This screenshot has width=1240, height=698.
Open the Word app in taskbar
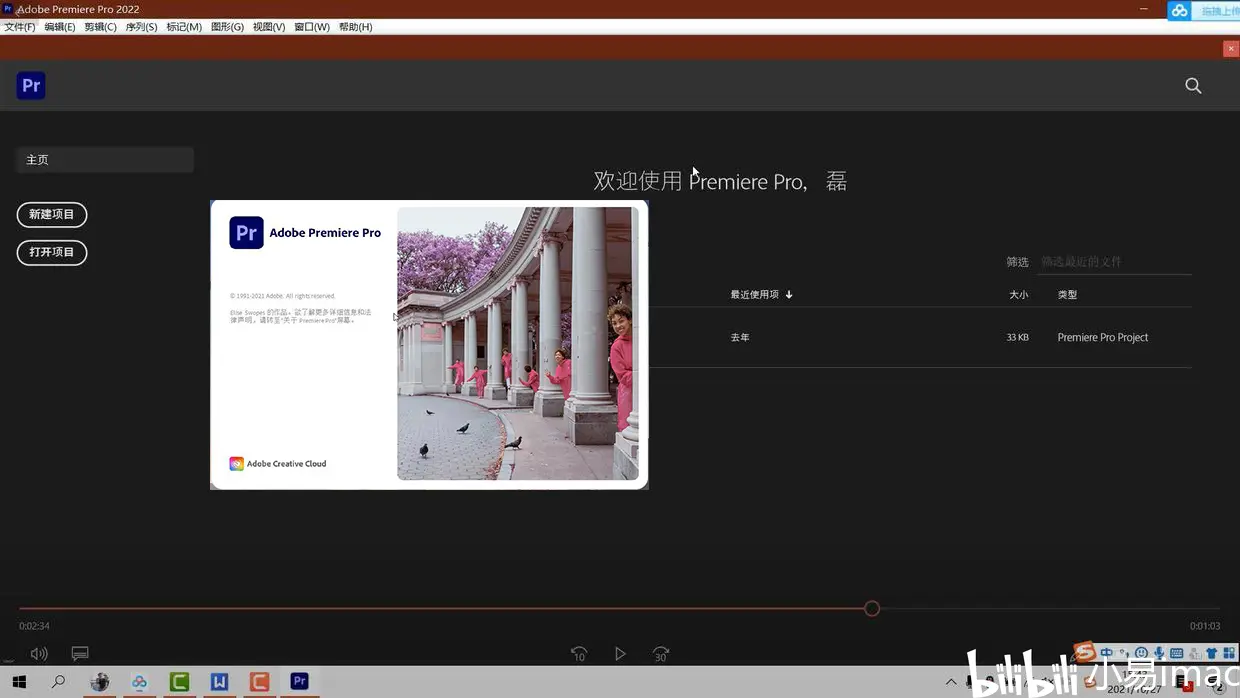pyautogui.click(x=219, y=682)
